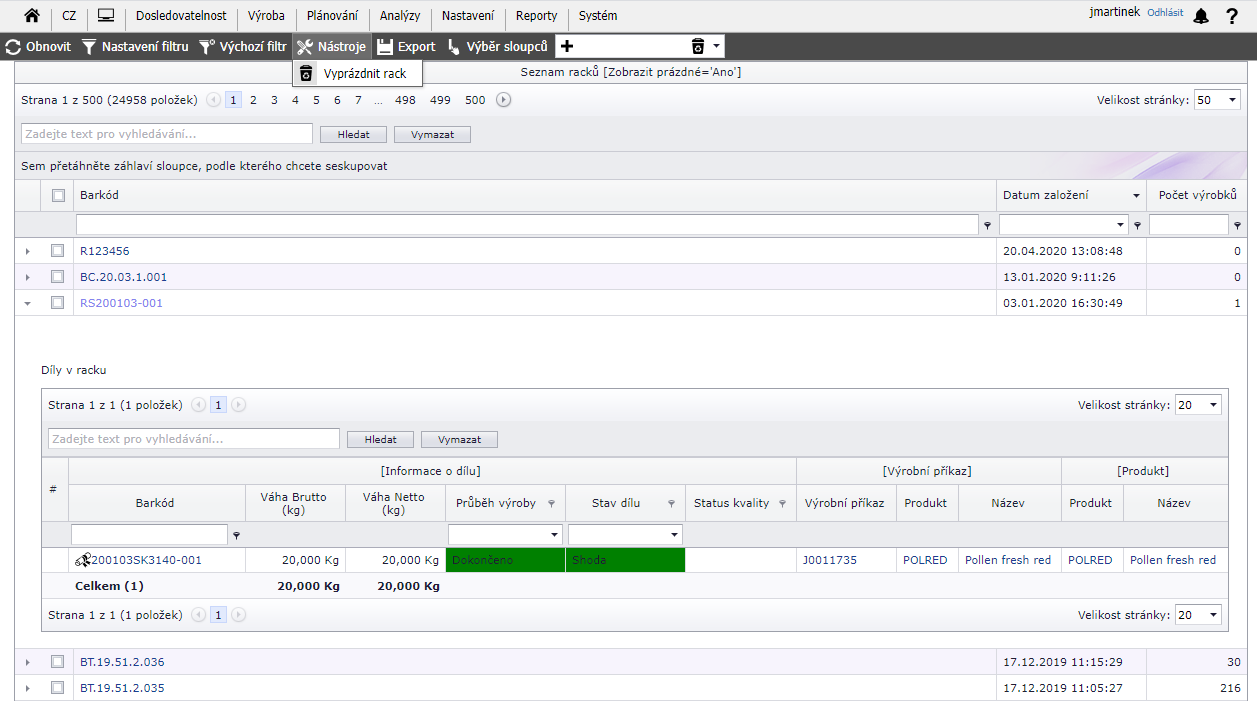
Task: Click the notifications bell icon
Action: [1201, 16]
